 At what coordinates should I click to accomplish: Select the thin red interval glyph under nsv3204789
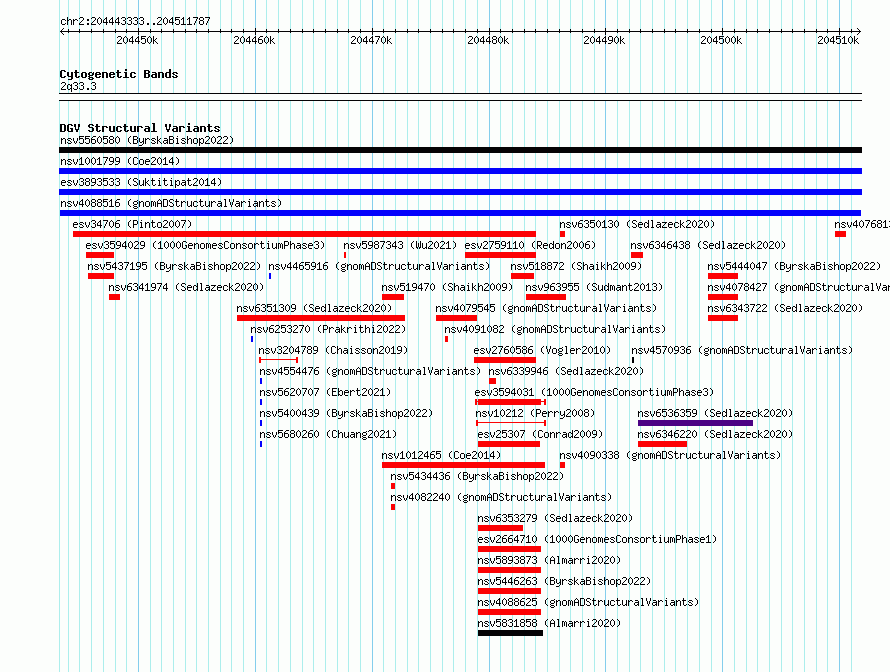coord(278,360)
